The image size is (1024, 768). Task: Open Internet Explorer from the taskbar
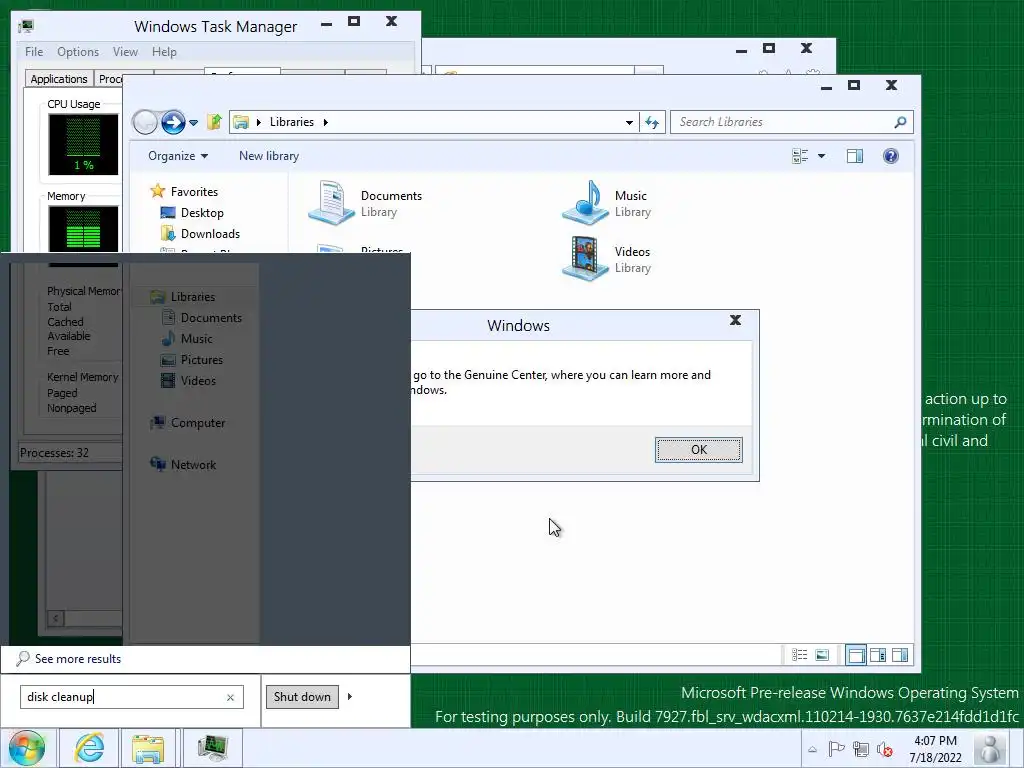pyautogui.click(x=89, y=748)
